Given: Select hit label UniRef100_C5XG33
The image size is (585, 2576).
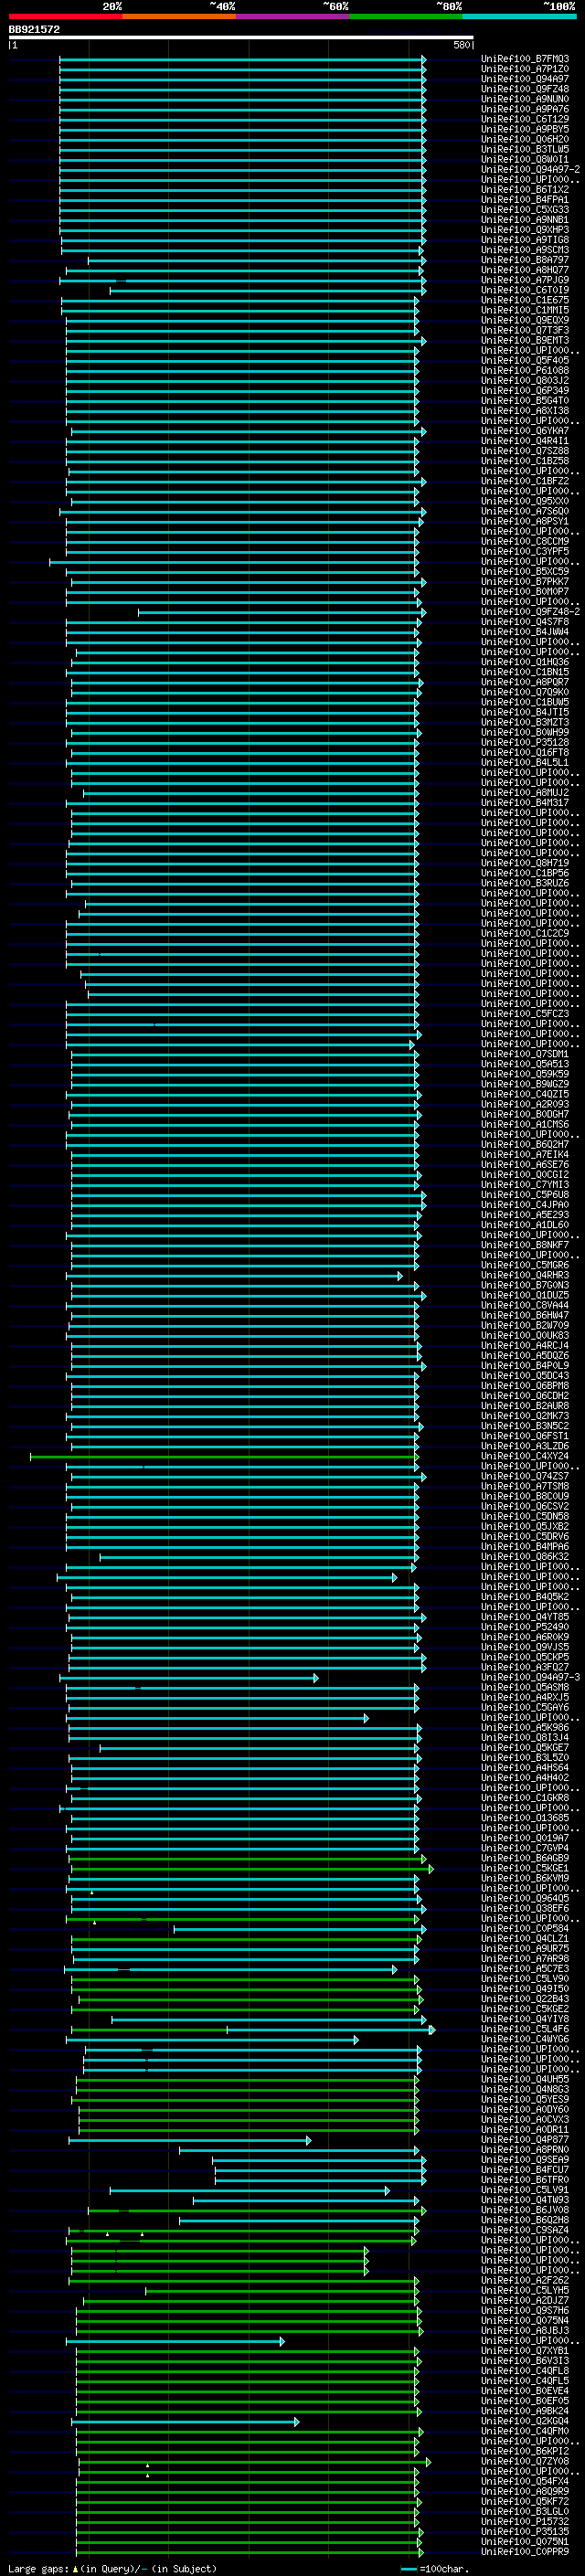Looking at the screenshot, I should coord(525,210).
